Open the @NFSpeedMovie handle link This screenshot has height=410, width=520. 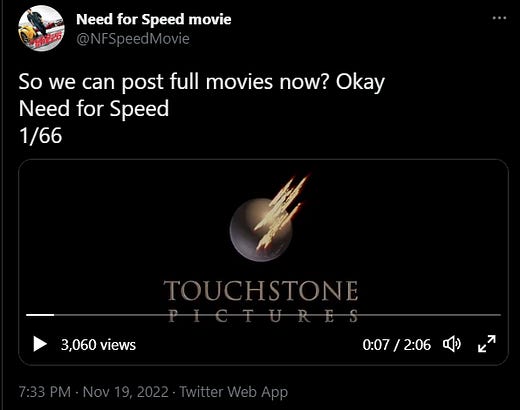pyautogui.click(x=133, y=39)
